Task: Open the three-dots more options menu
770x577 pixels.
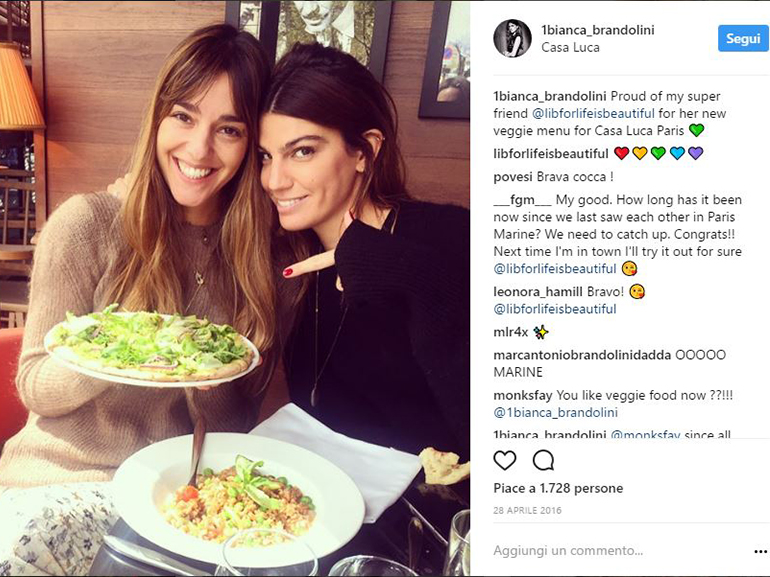Action: click(760, 551)
